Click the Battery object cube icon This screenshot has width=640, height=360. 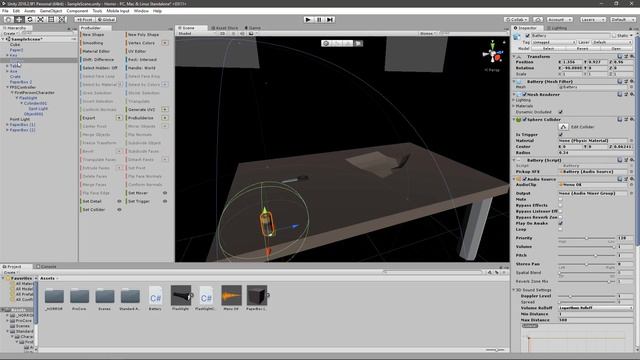pyautogui.click(x=517, y=36)
